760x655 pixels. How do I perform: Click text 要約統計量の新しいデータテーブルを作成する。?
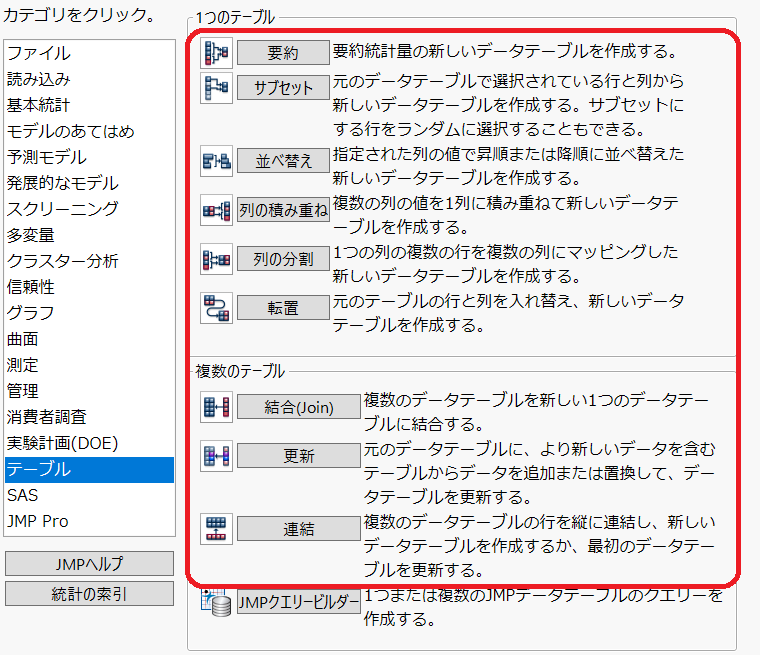tap(505, 51)
